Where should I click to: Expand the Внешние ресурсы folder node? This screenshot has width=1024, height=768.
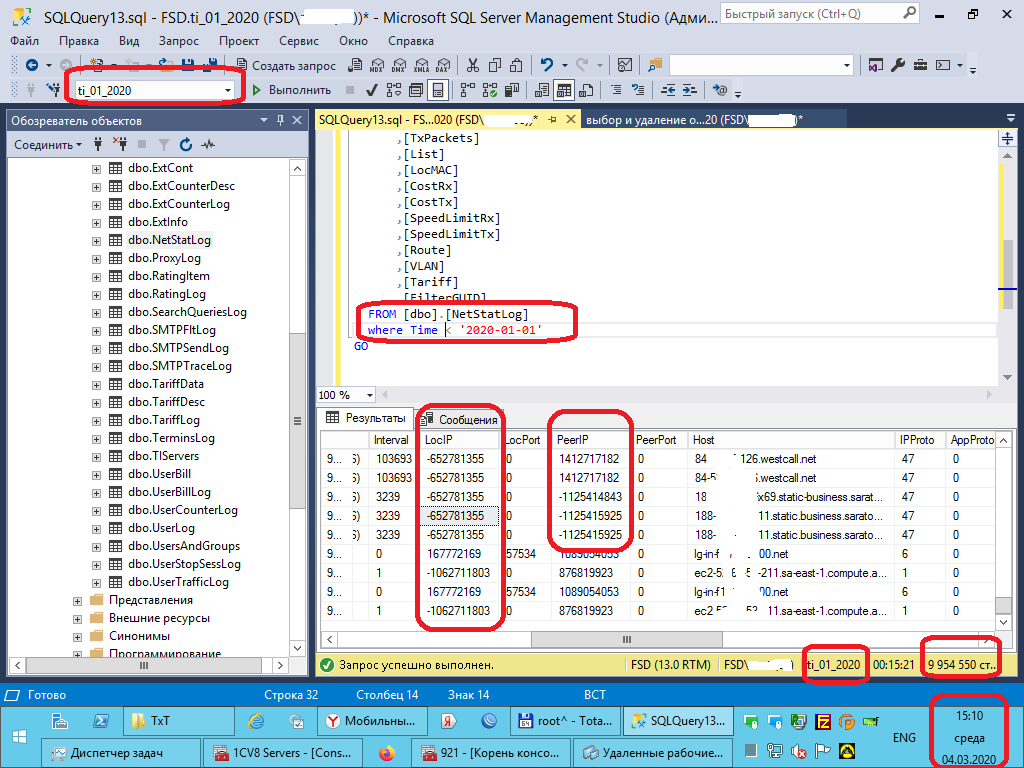(77, 619)
